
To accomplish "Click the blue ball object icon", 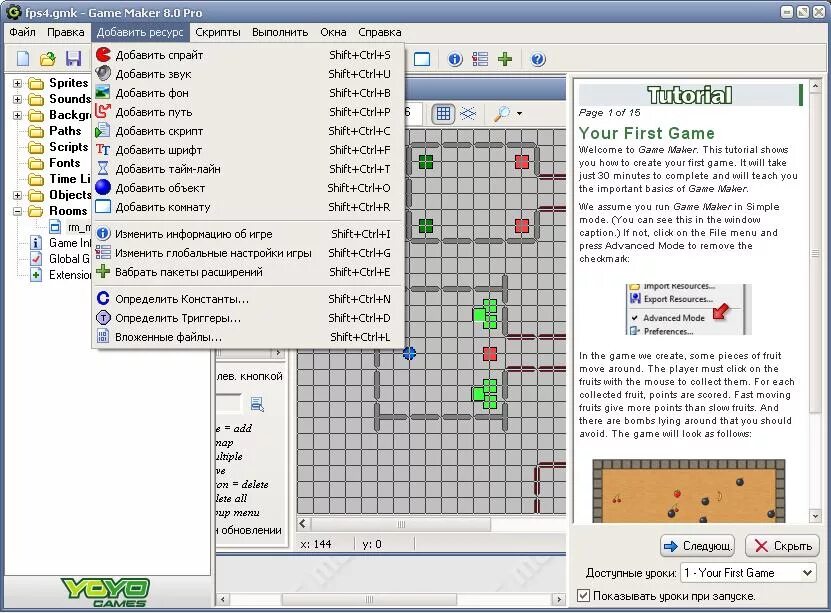I will click(103, 188).
